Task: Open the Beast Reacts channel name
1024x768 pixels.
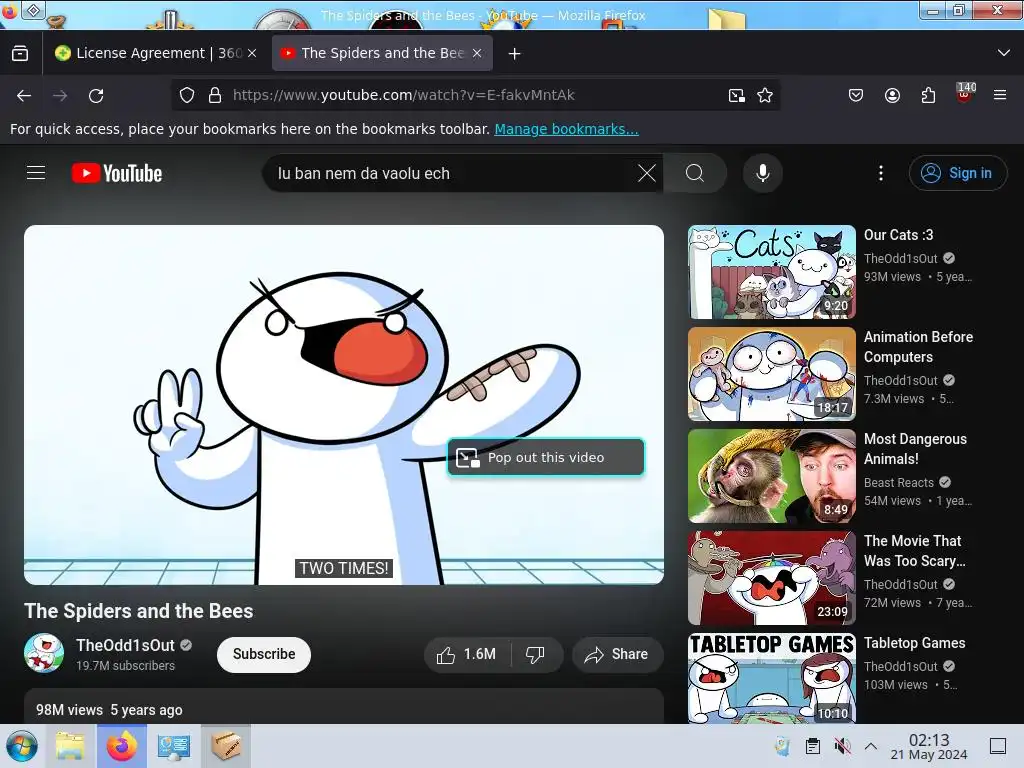Action: 899,483
